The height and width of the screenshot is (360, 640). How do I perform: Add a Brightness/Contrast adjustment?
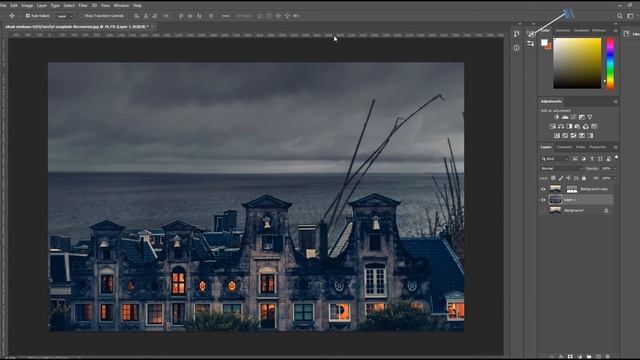pyautogui.click(x=557, y=117)
